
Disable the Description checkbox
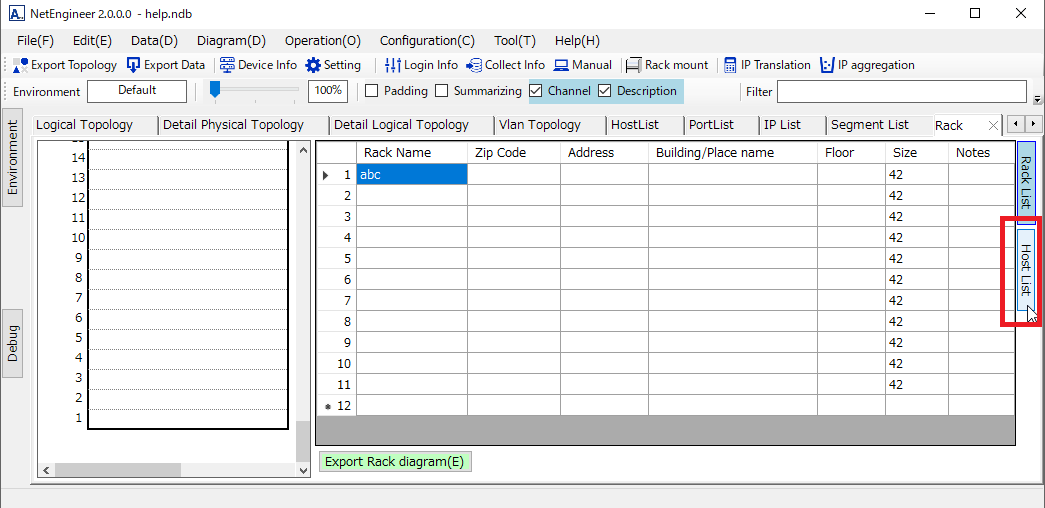[x=604, y=91]
